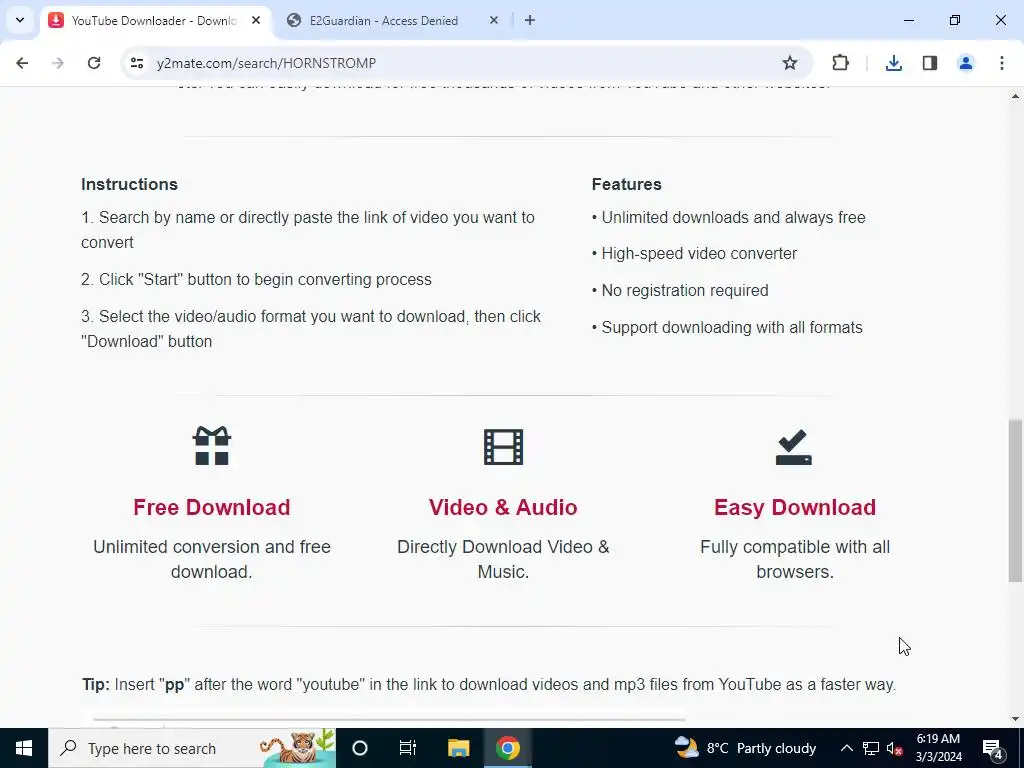This screenshot has width=1024, height=768.
Task: Close the E2Guardian tab
Action: 494,20
